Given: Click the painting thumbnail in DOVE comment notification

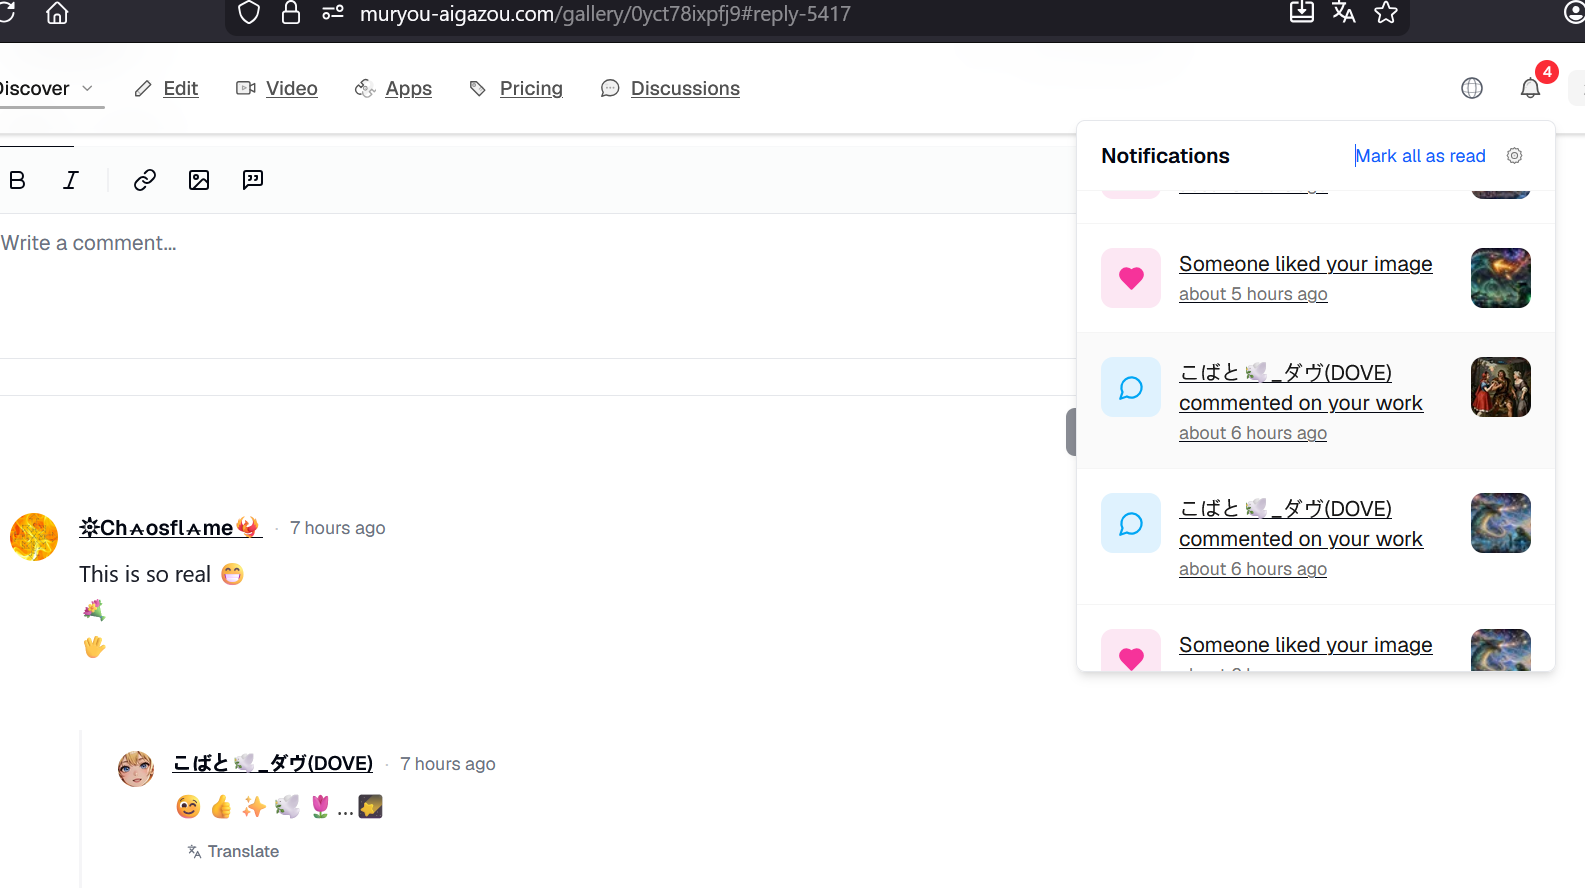Looking at the screenshot, I should [1501, 387].
